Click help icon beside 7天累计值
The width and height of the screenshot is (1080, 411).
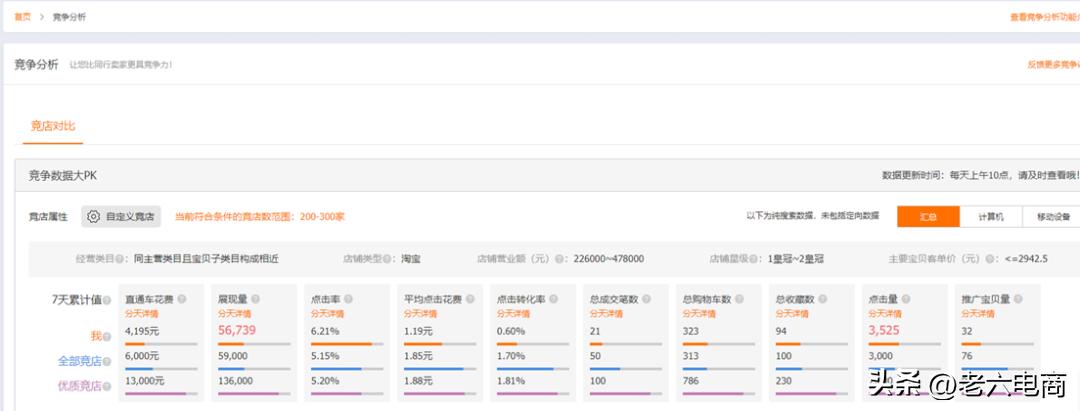click(x=107, y=300)
